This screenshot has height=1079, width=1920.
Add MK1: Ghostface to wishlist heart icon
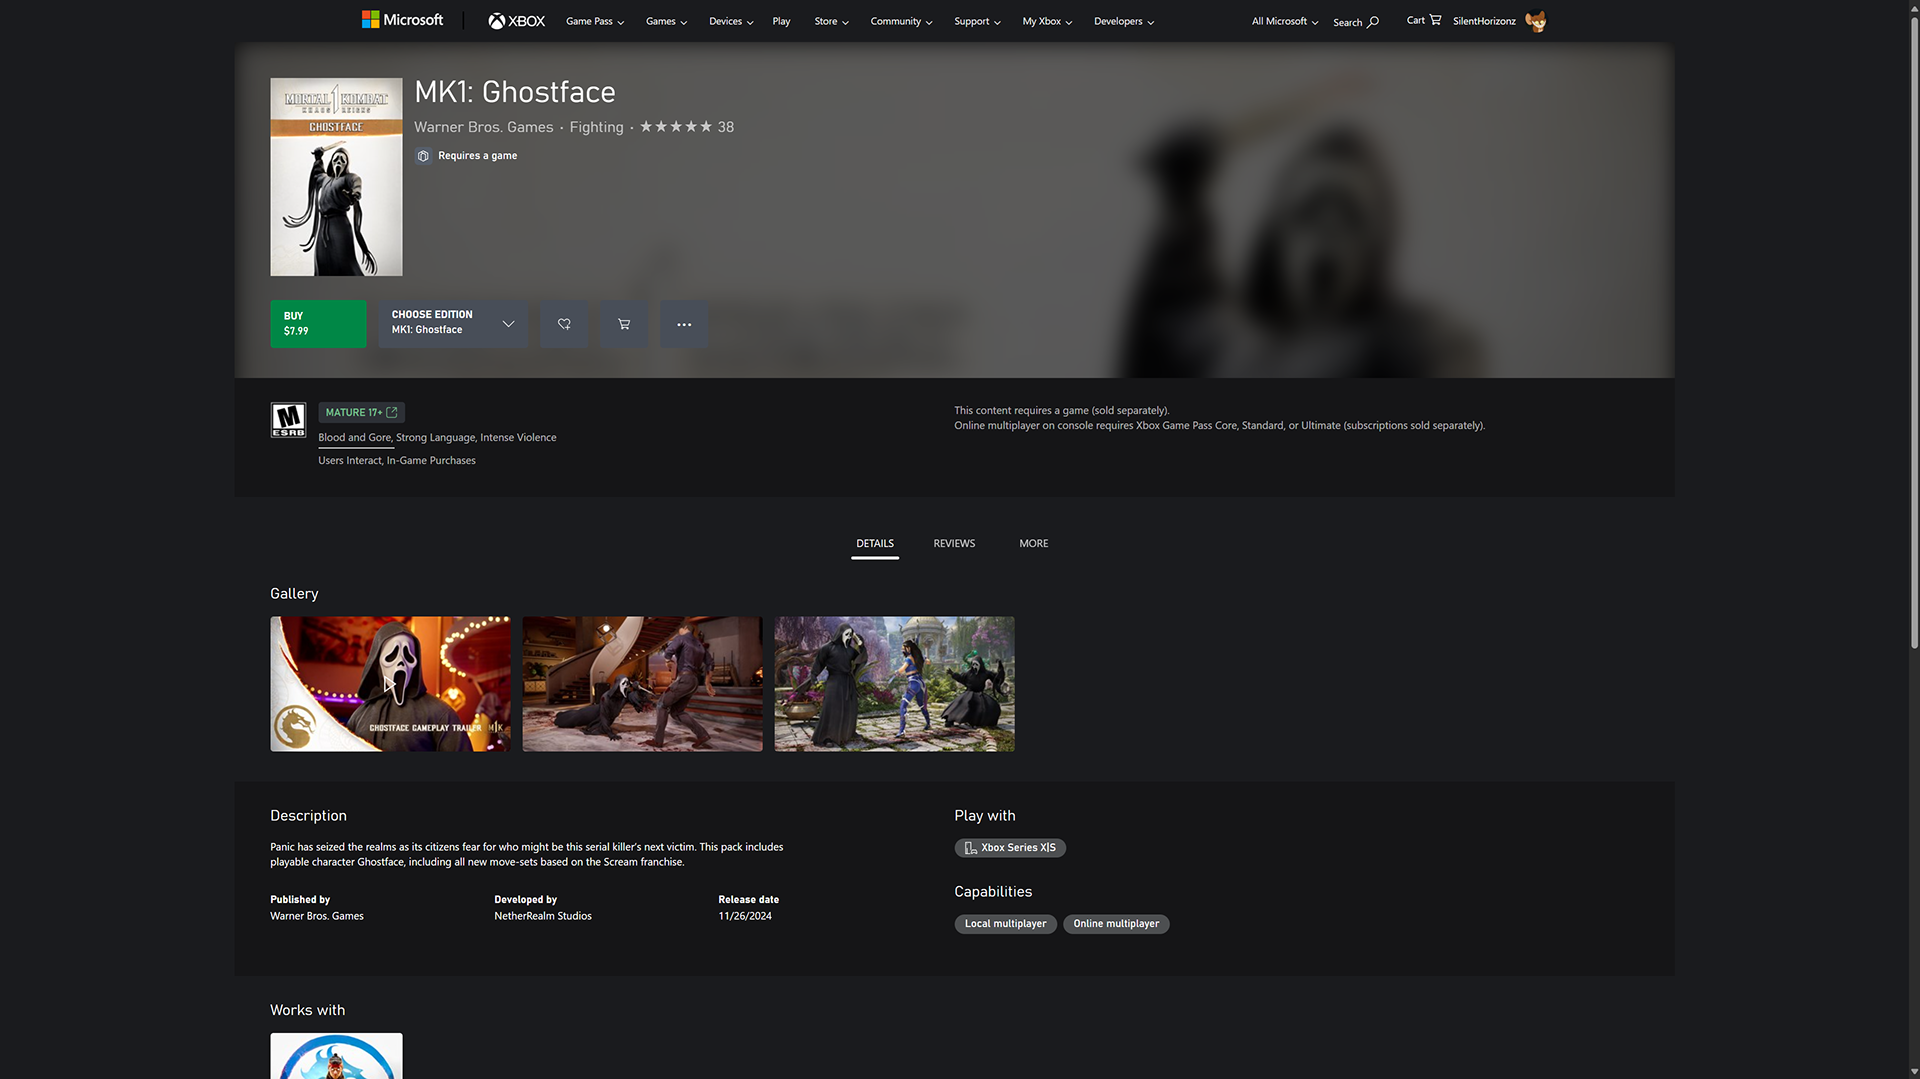tap(564, 324)
